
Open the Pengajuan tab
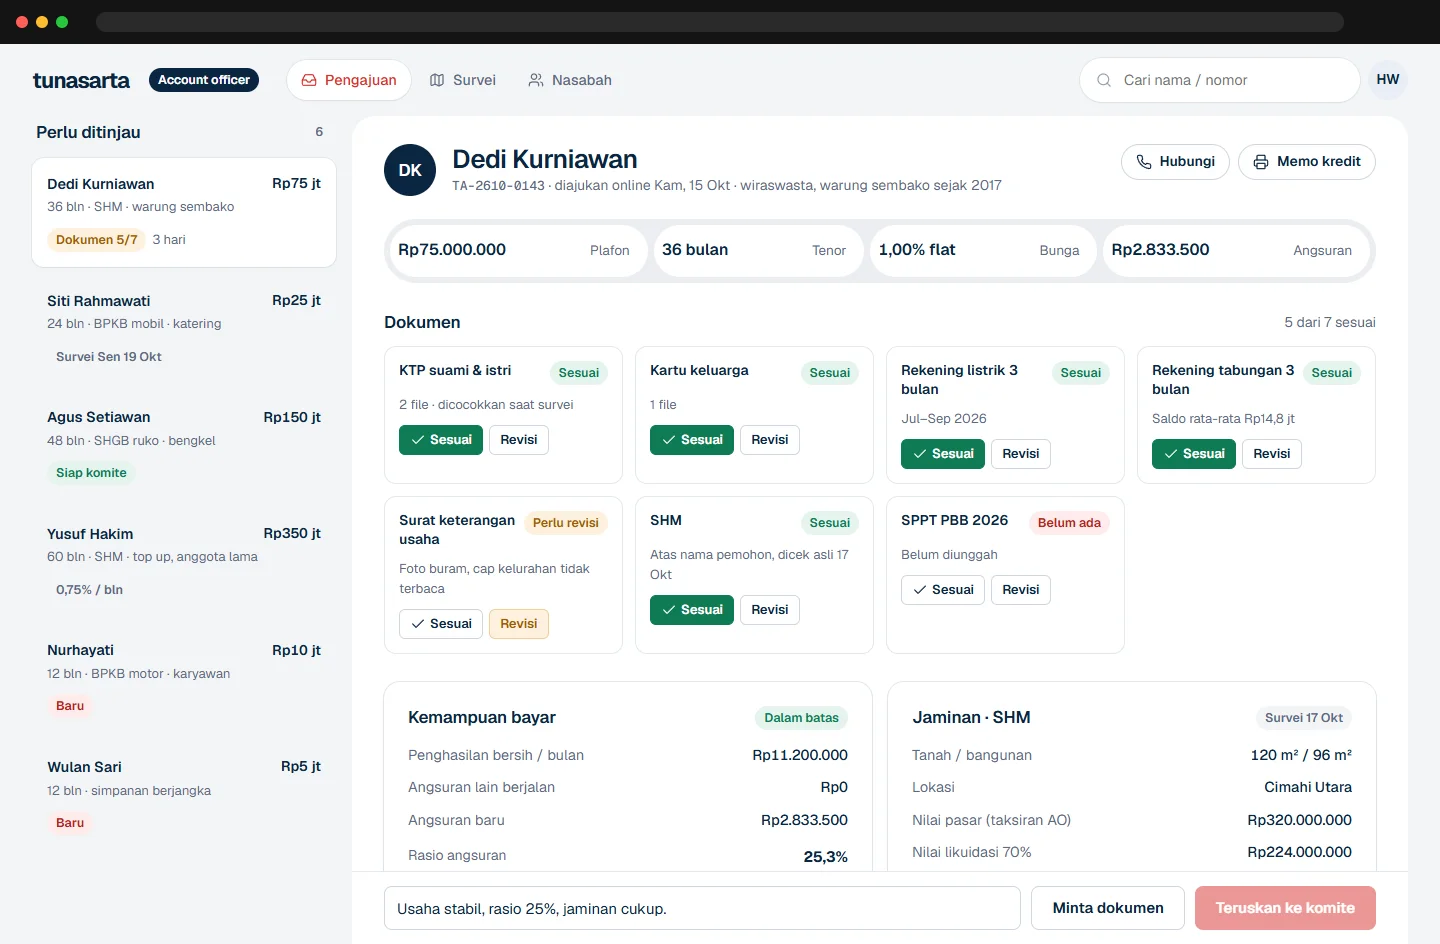point(349,80)
